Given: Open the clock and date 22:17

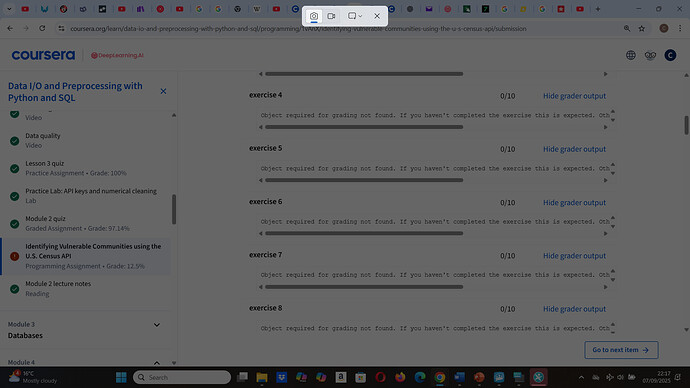Looking at the screenshot, I should pos(656,377).
